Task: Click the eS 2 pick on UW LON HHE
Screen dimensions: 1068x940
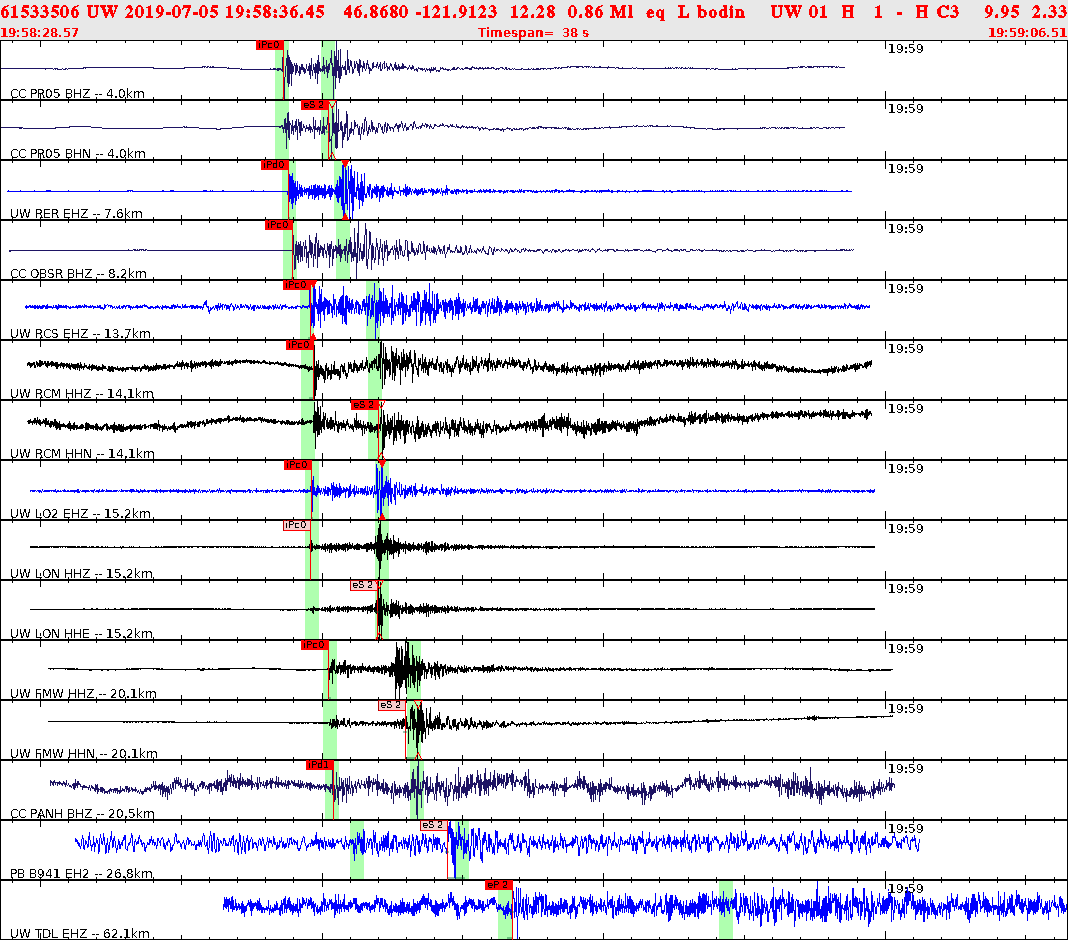Action: 364,583
